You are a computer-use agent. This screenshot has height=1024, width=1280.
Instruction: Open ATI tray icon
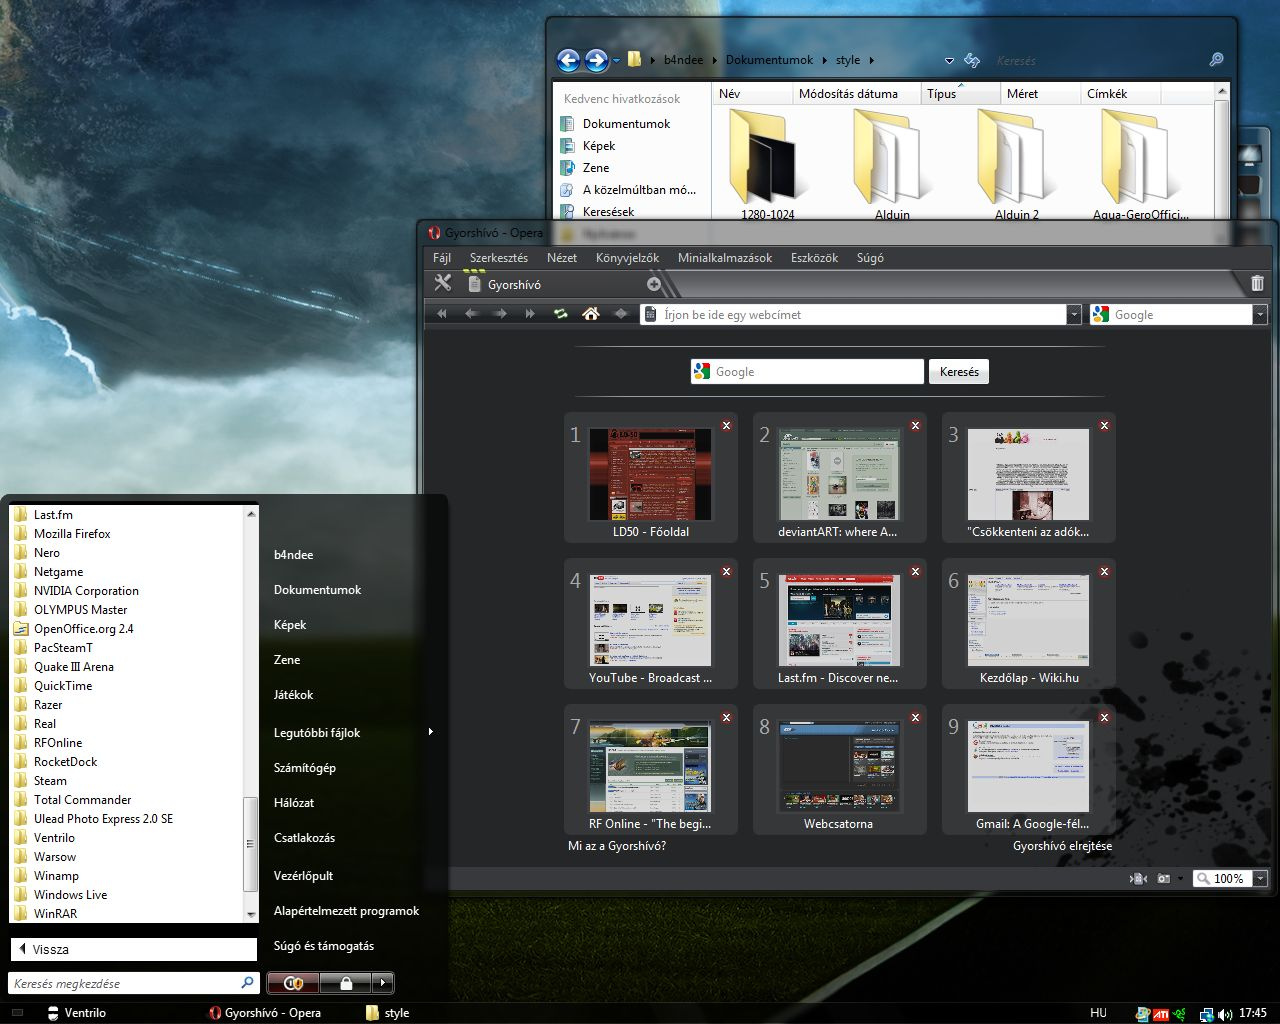tap(1161, 1013)
